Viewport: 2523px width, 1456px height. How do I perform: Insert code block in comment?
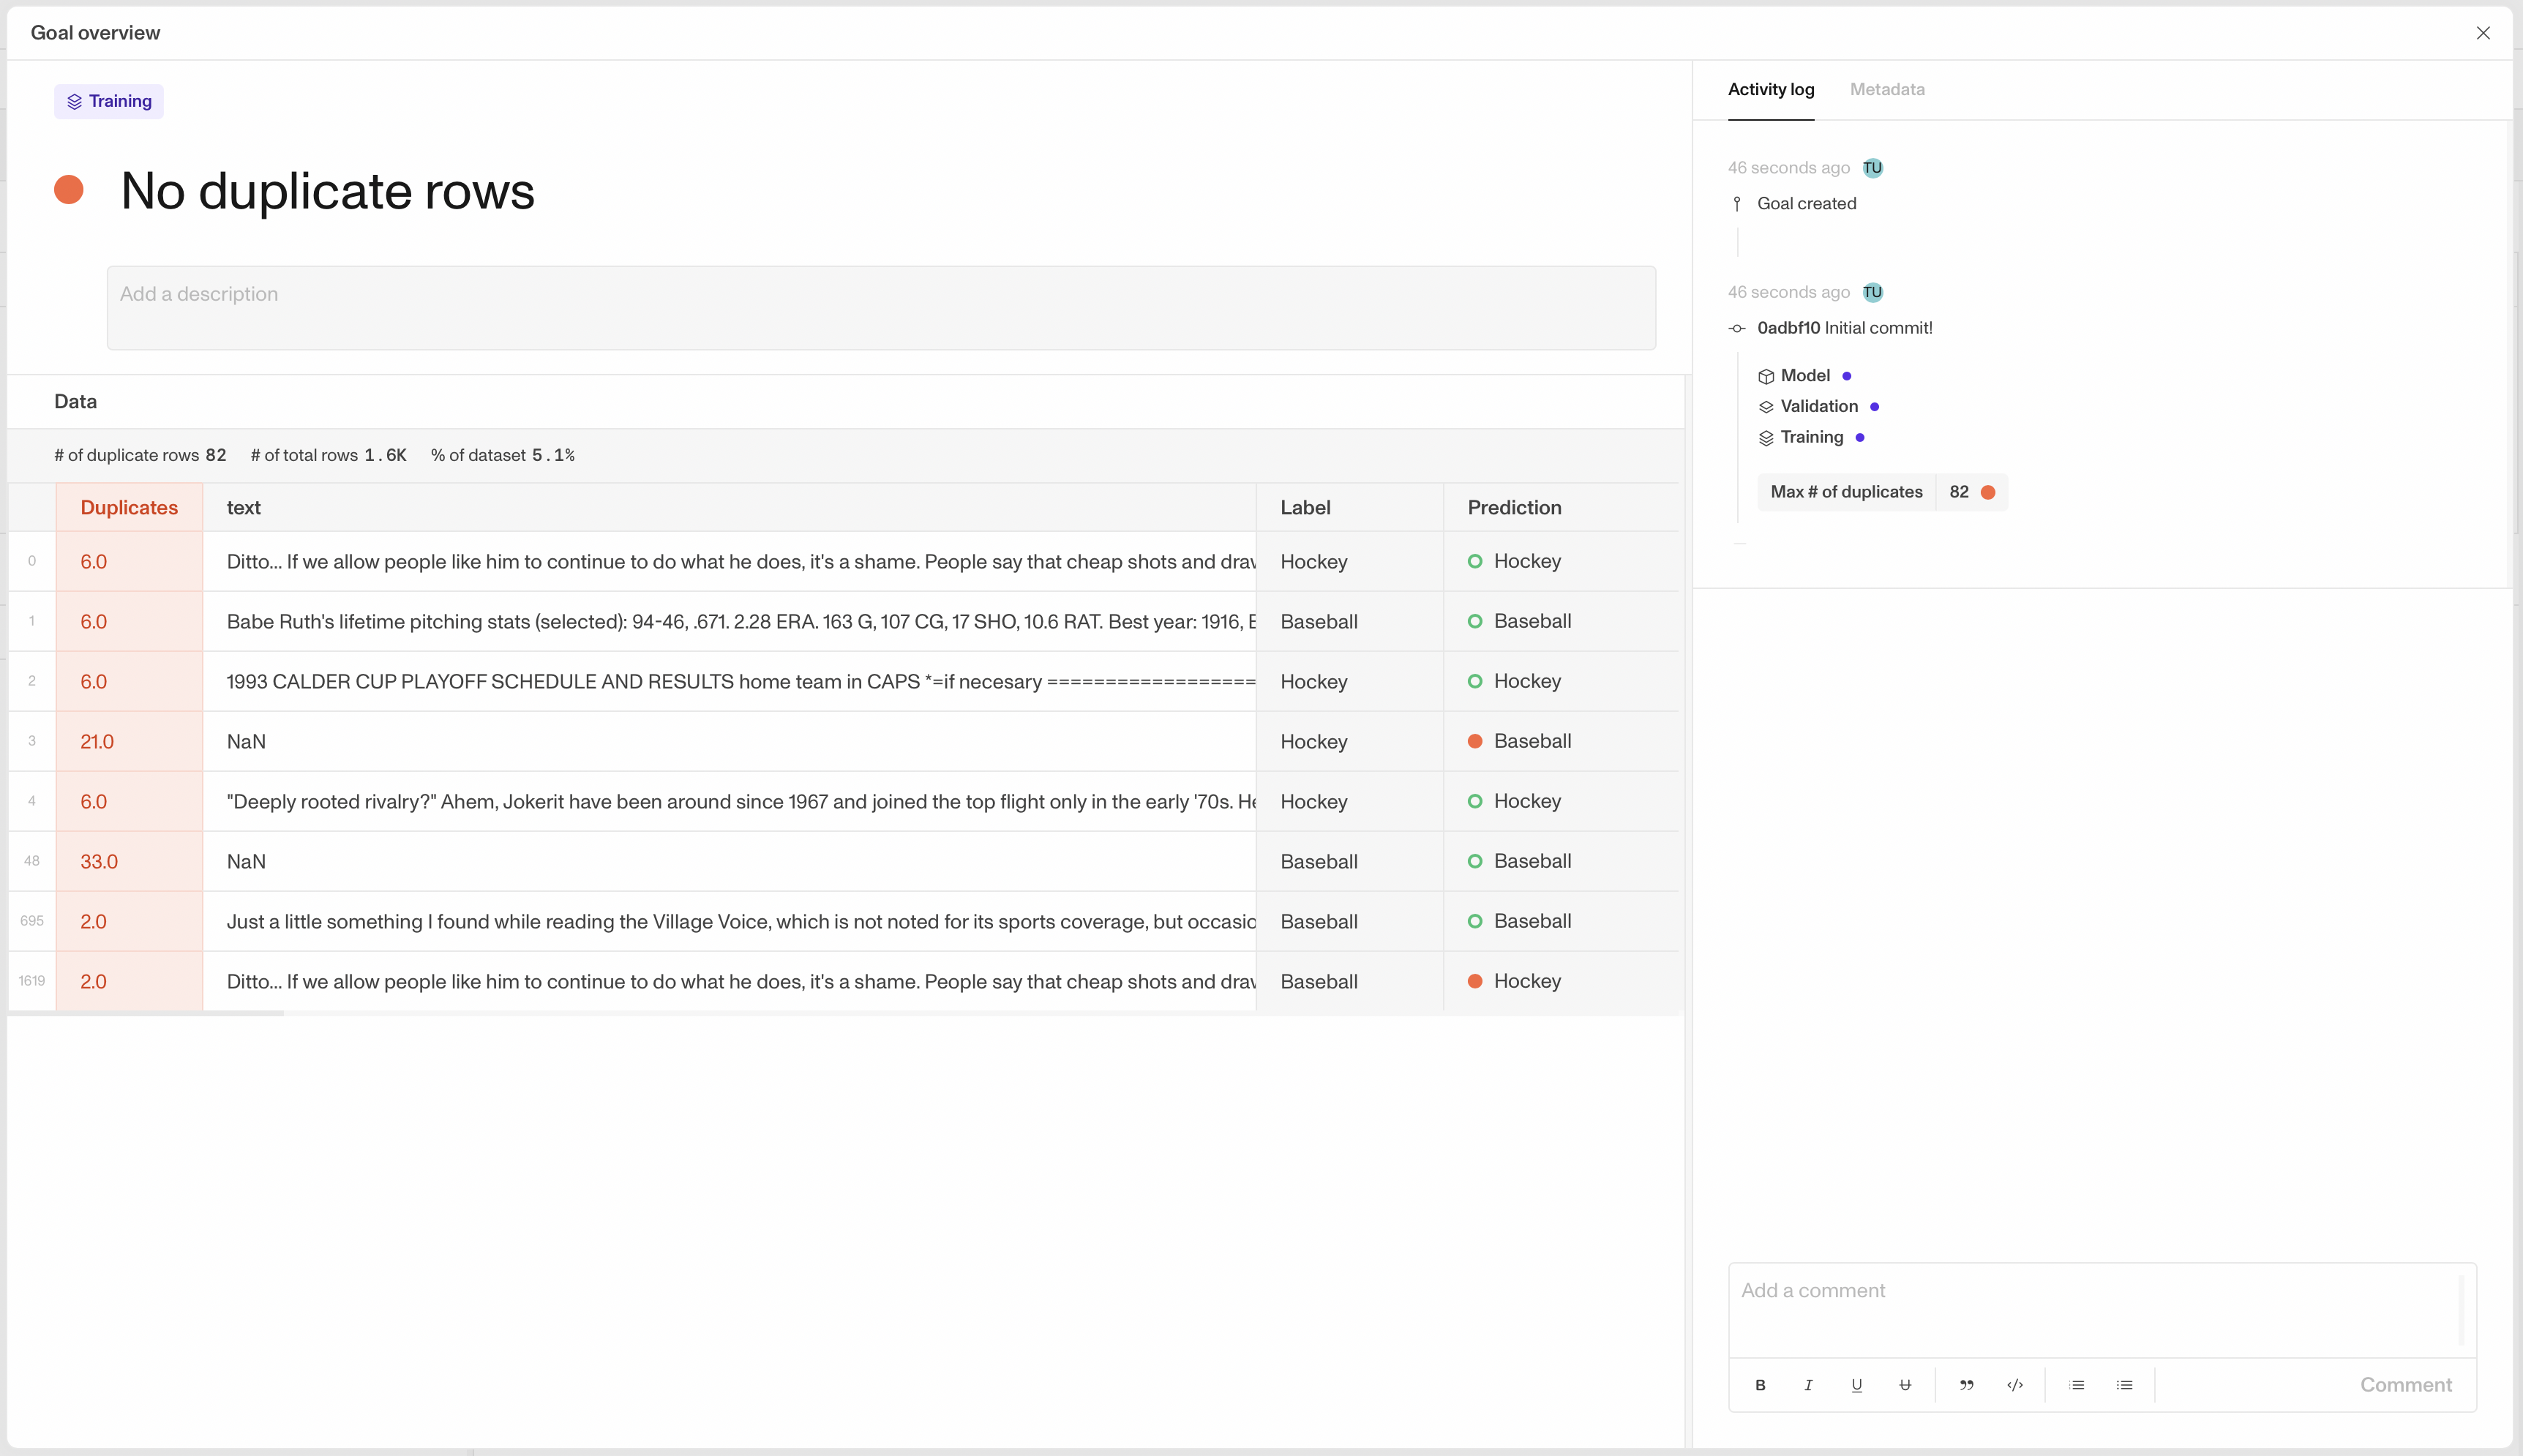coord(2015,1385)
